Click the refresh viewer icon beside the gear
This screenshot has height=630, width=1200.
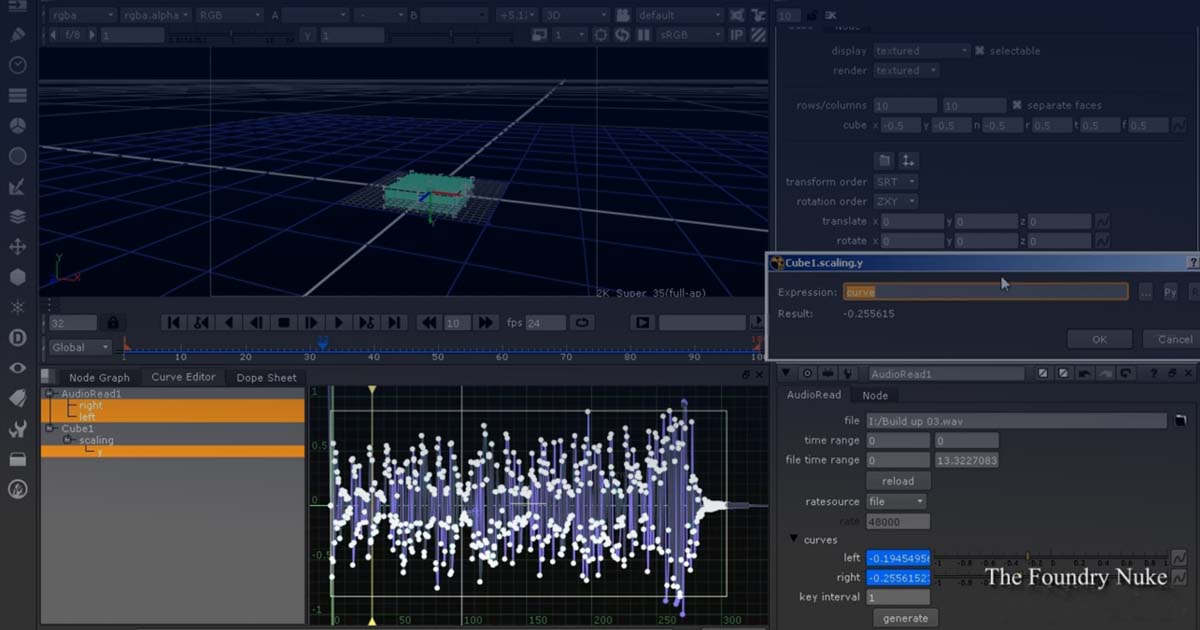(x=622, y=33)
